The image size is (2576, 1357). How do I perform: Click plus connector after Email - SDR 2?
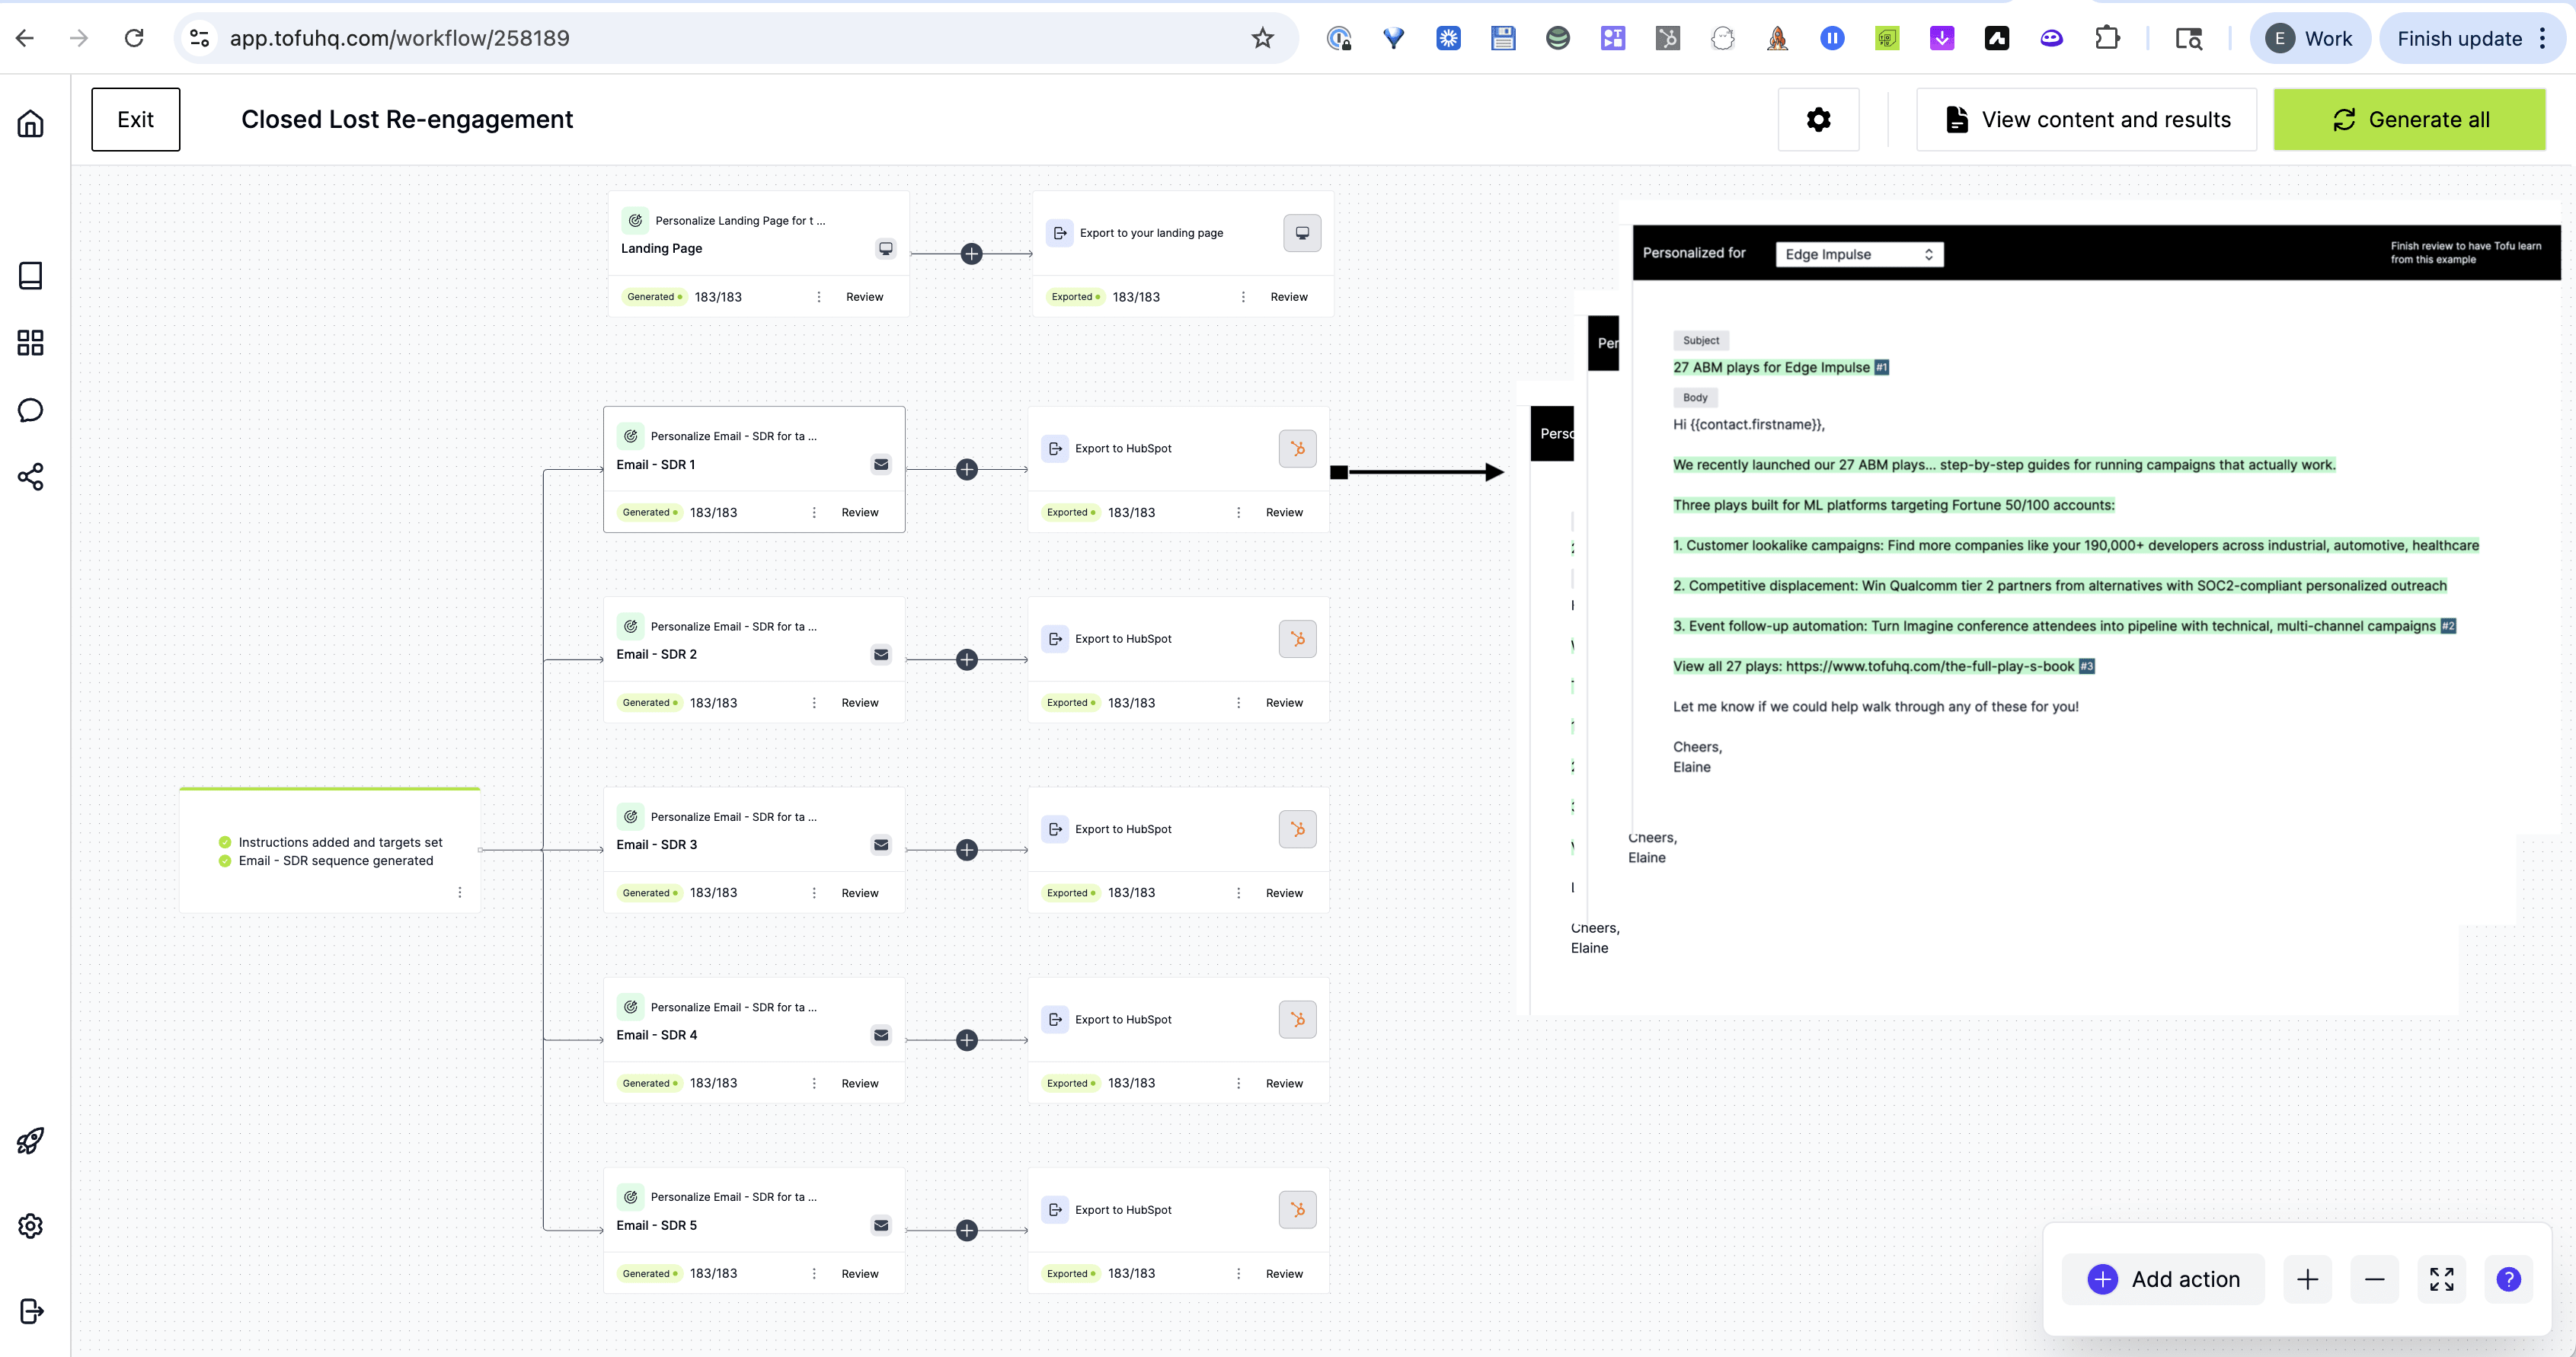(x=966, y=660)
